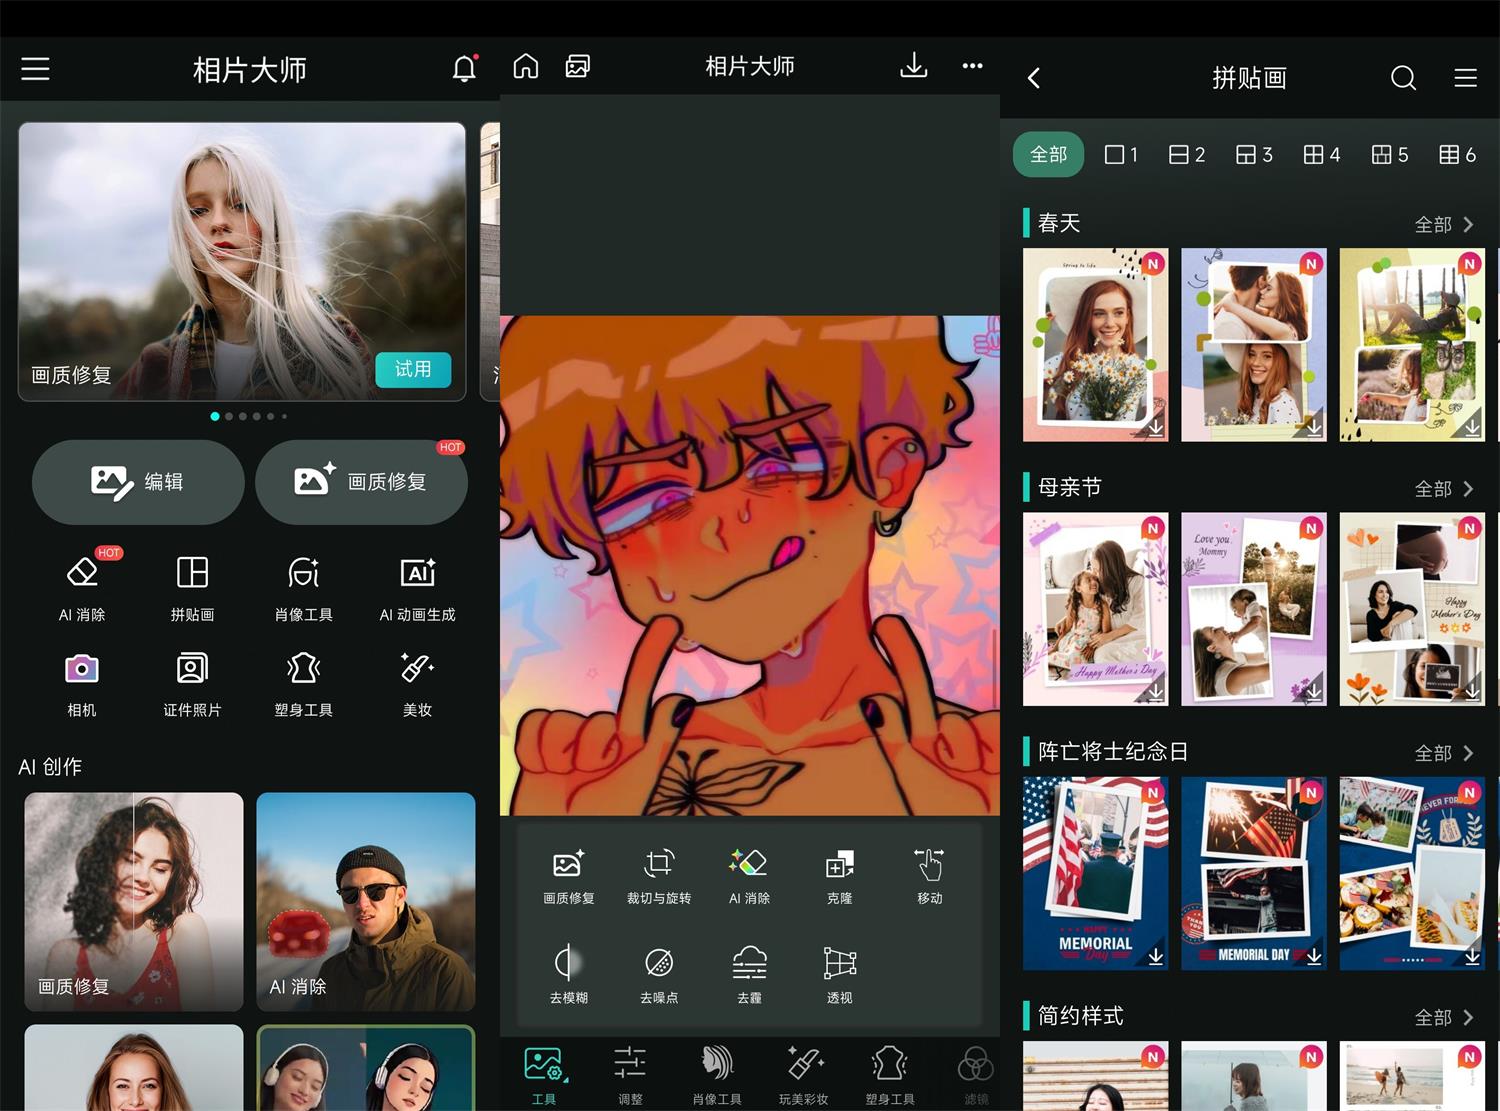1500x1111 pixels.
Task: Expand the 简约样式 template category
Action: tap(1444, 1016)
